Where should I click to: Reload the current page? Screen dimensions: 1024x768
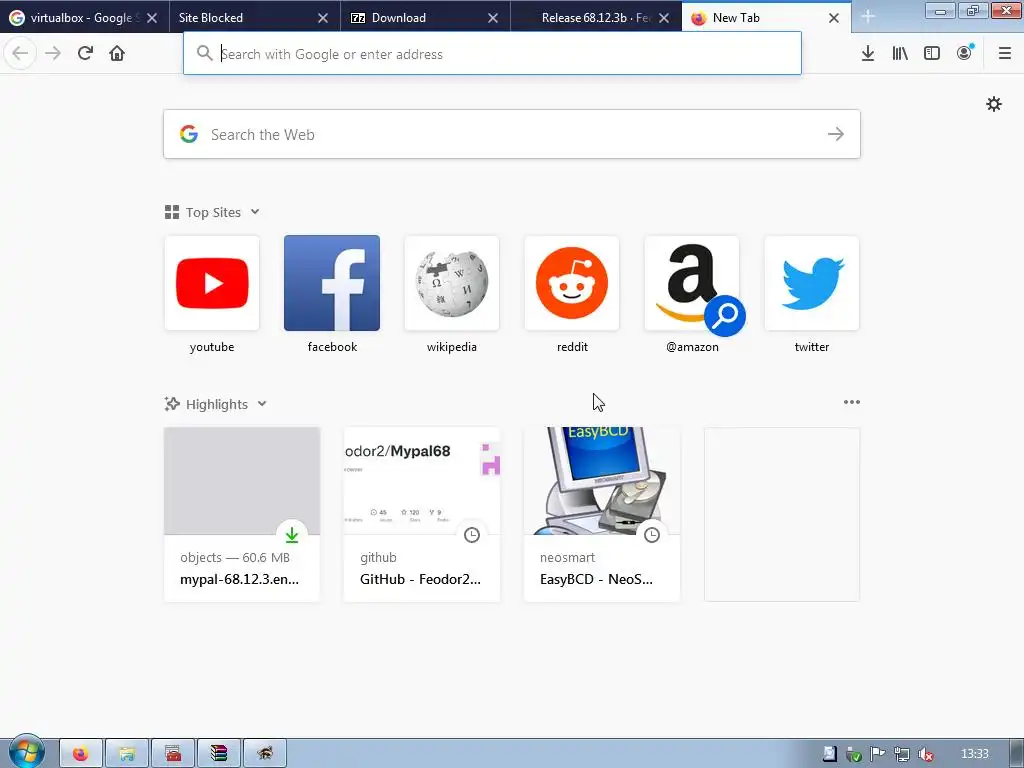click(85, 53)
